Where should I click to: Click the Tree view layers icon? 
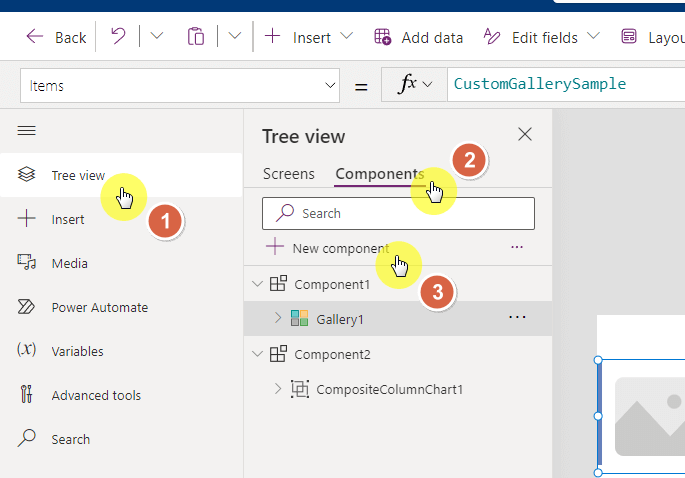tap(26, 174)
